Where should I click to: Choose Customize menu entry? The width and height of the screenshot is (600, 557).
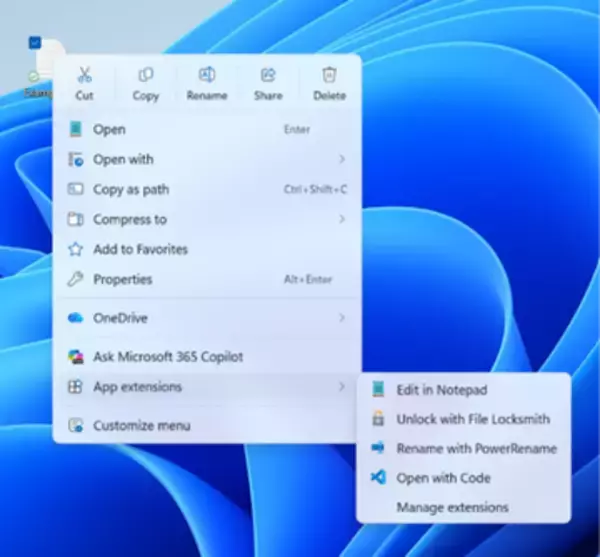207,425
